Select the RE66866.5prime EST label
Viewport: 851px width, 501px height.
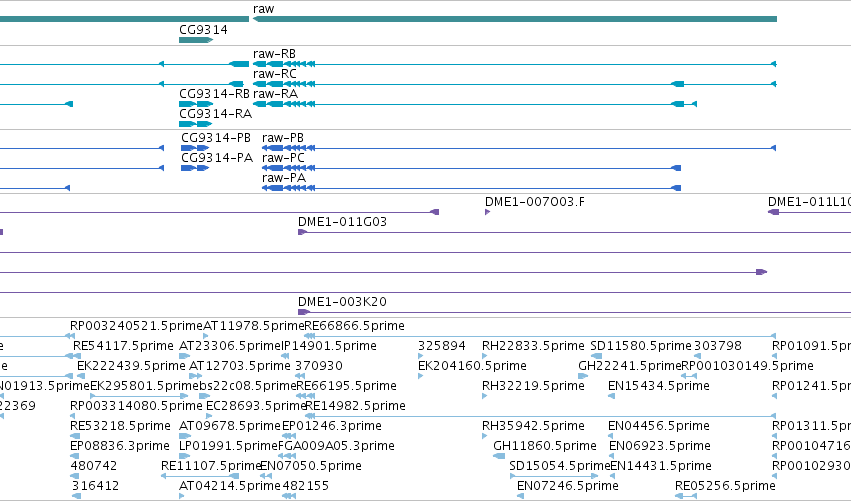[x=354, y=326]
